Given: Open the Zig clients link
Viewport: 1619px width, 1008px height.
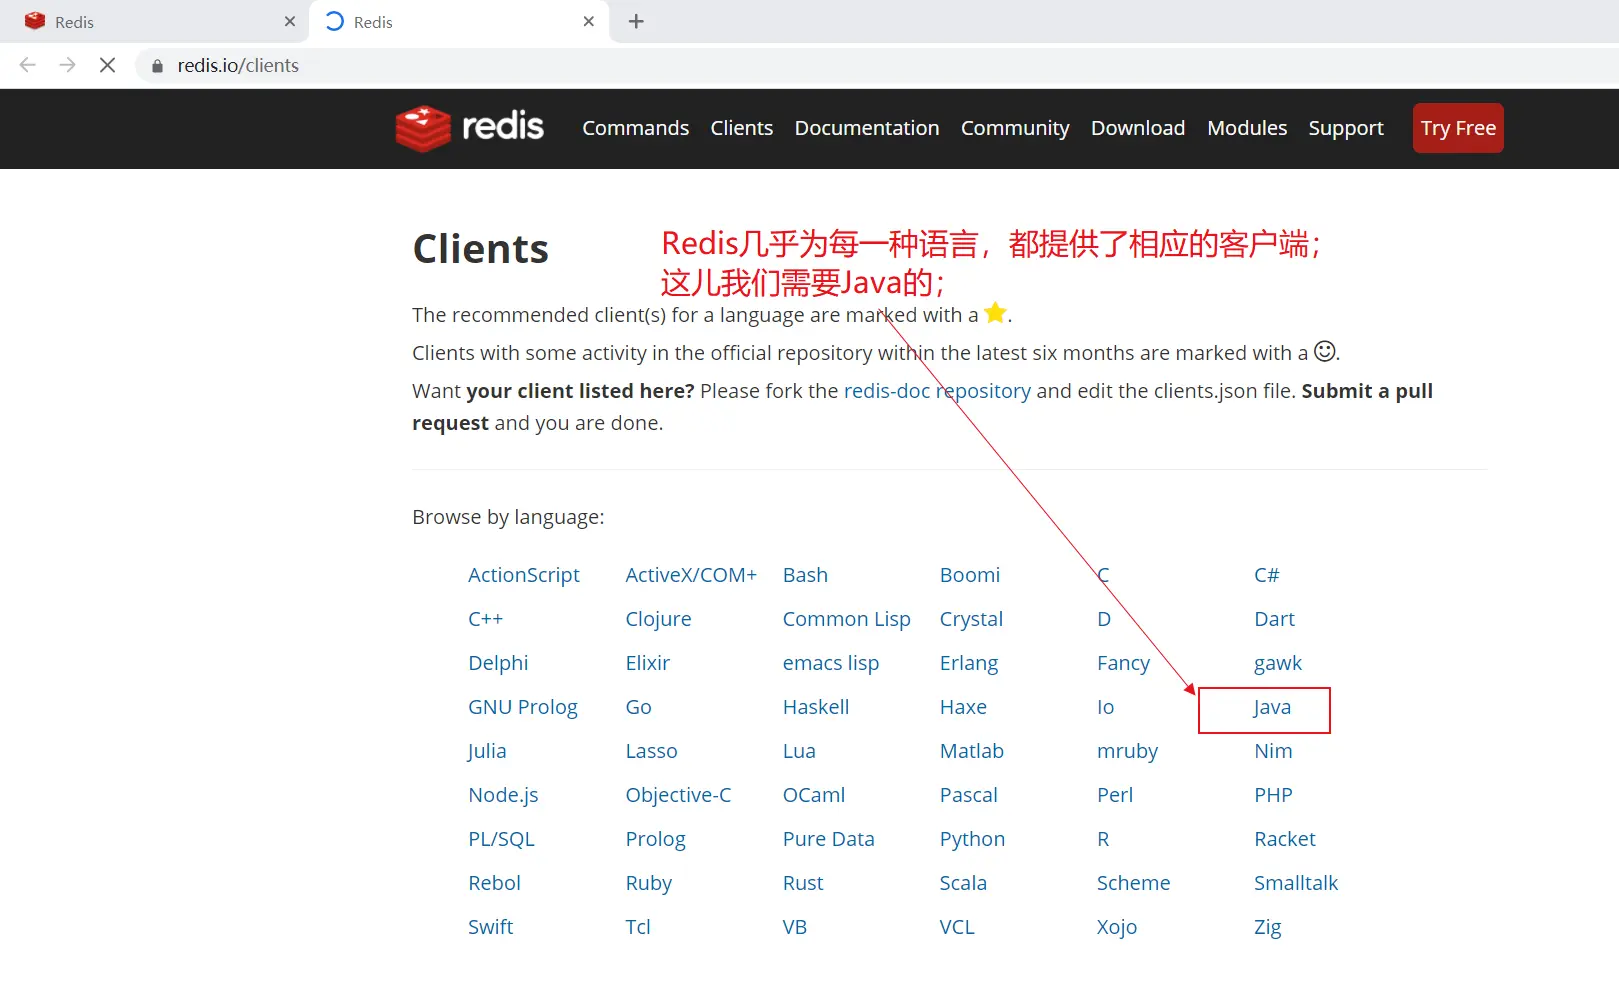Looking at the screenshot, I should 1267,927.
